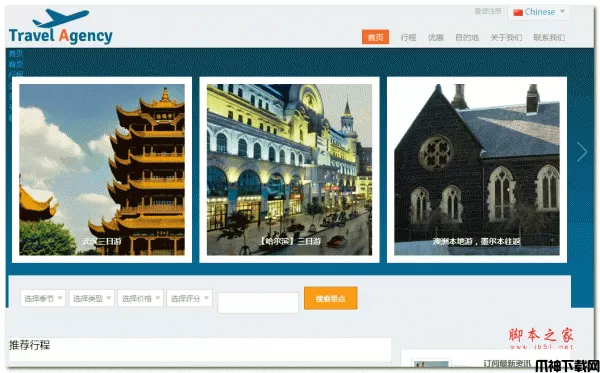
Task: Focus the search text field beside 搜索景点
Action: tap(258, 303)
